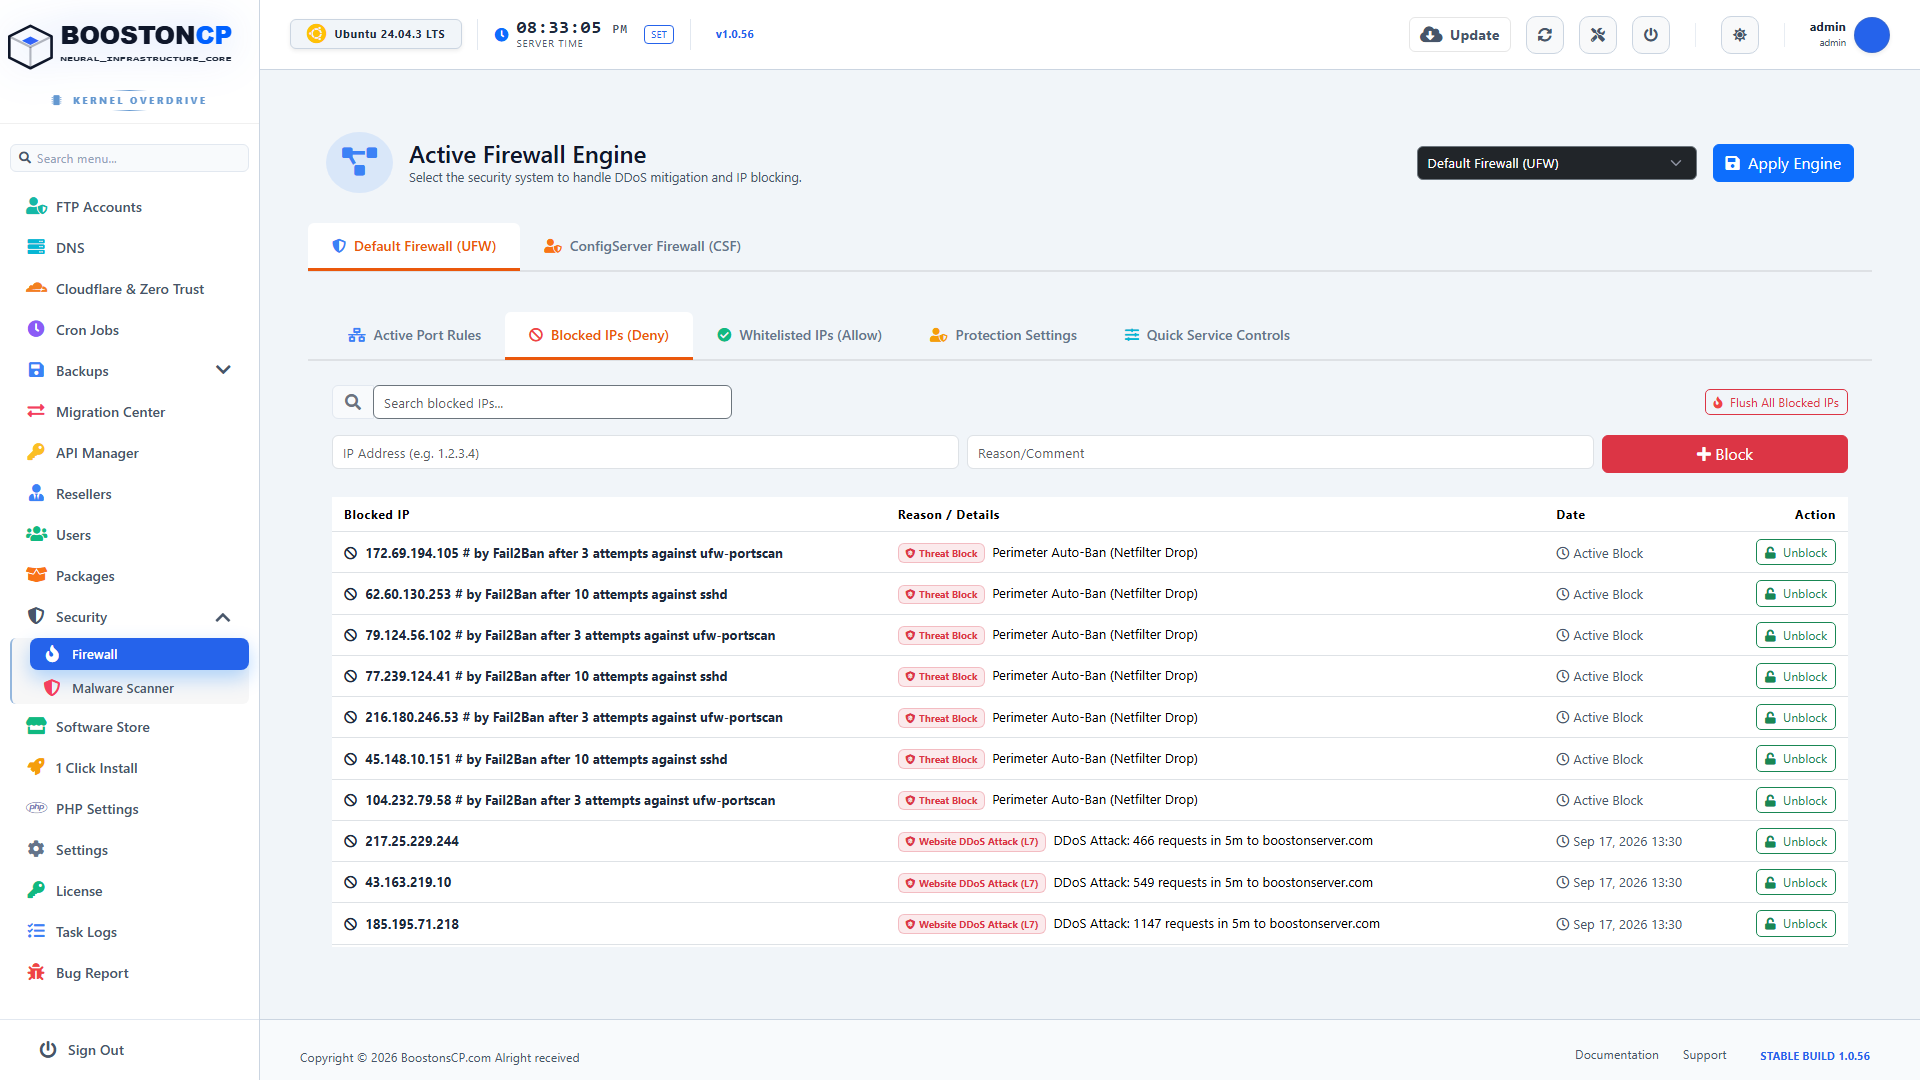The image size is (1920, 1080).
Task: Click Flush All Blocked IPs
Action: (1776, 402)
